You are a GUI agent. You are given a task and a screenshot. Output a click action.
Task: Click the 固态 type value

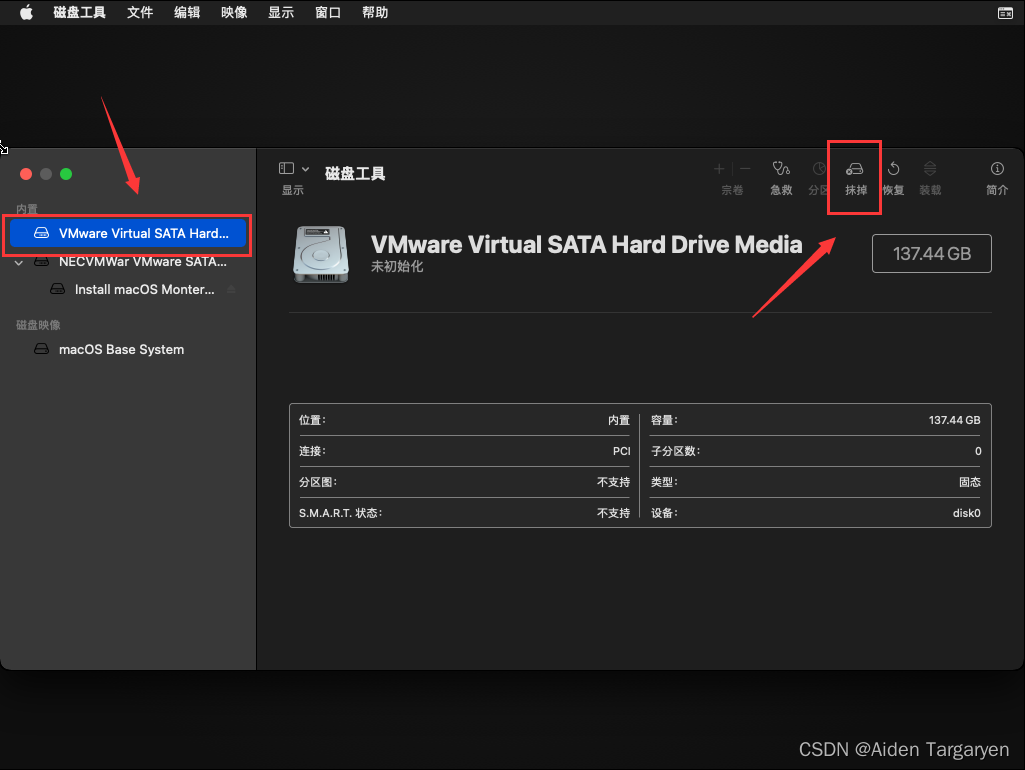(969, 482)
